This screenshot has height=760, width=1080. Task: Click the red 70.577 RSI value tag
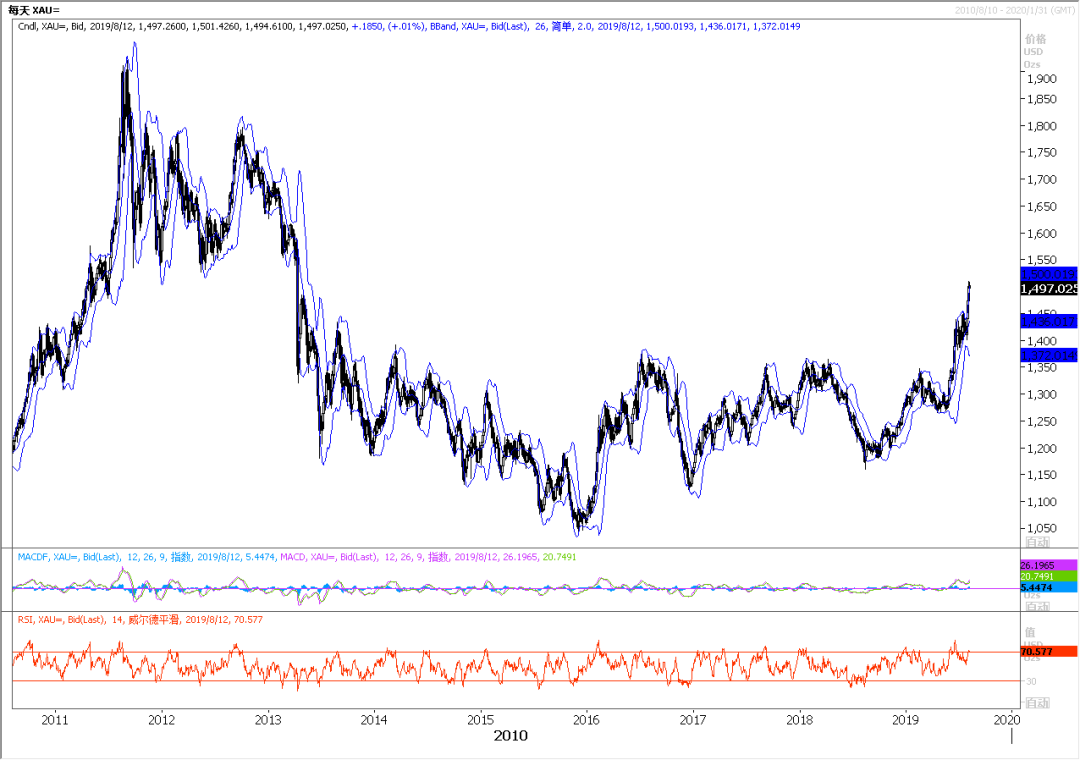tap(1048, 651)
